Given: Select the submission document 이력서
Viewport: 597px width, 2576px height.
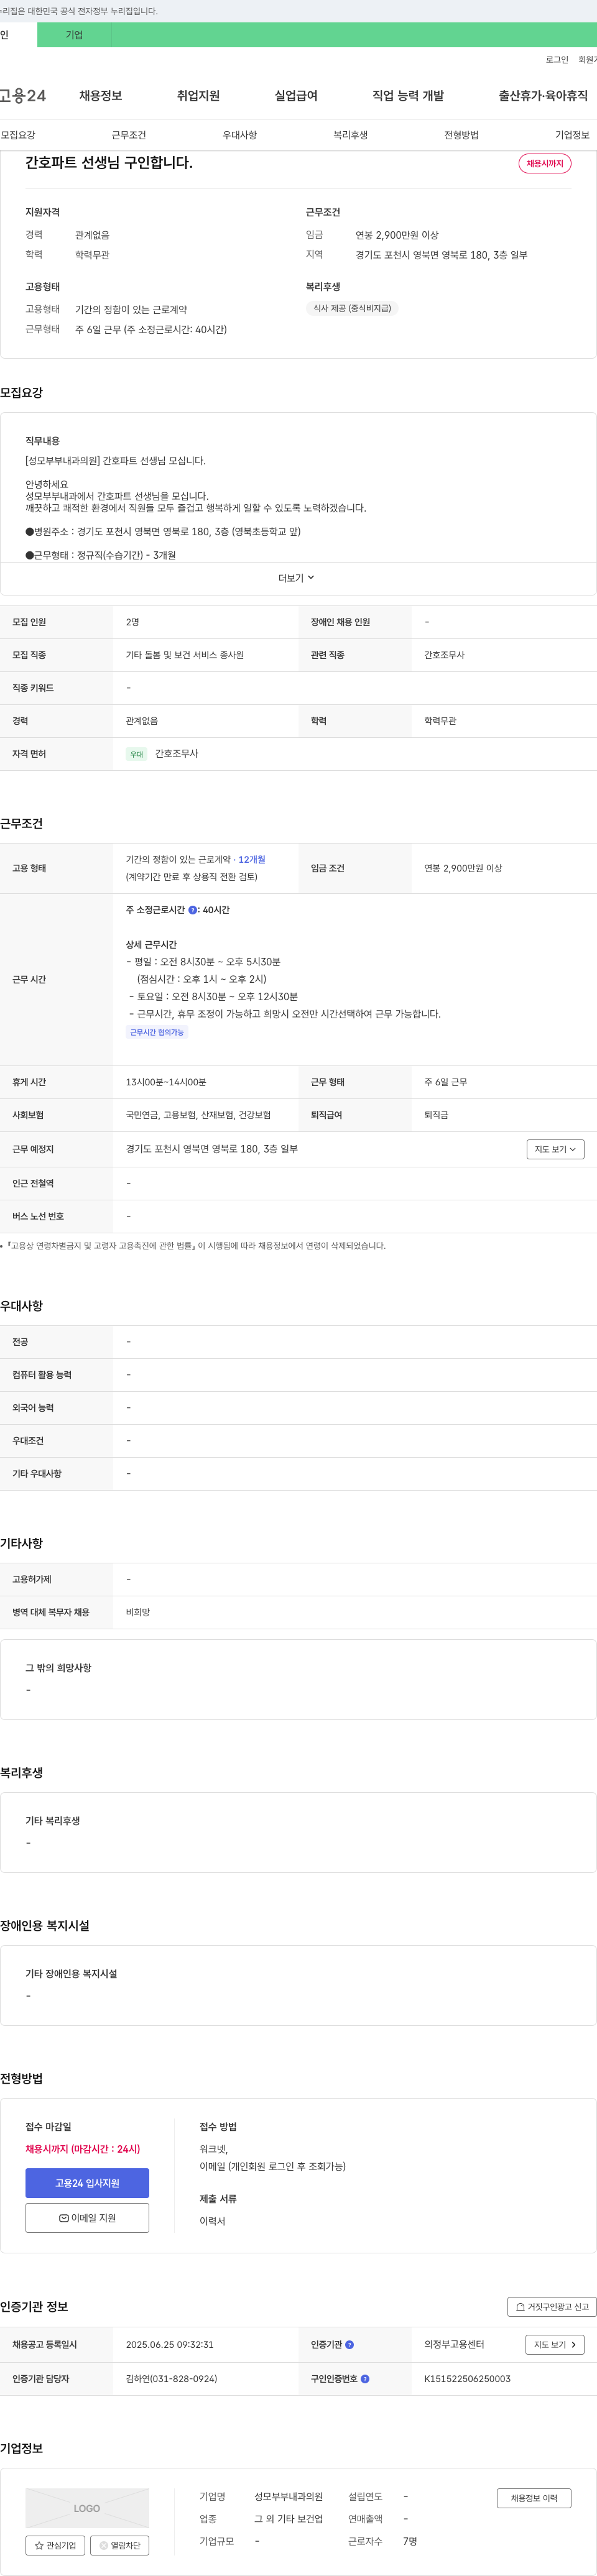Looking at the screenshot, I should (212, 2221).
